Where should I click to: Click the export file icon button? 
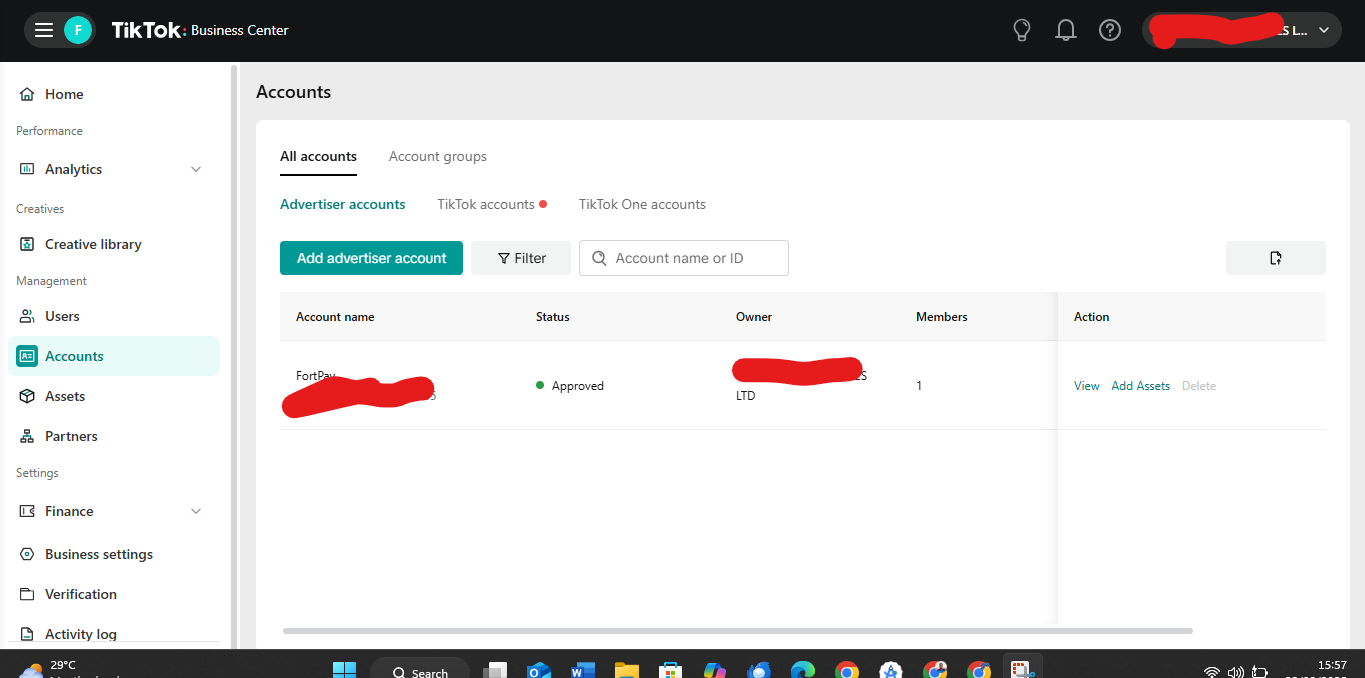[x=1275, y=258]
